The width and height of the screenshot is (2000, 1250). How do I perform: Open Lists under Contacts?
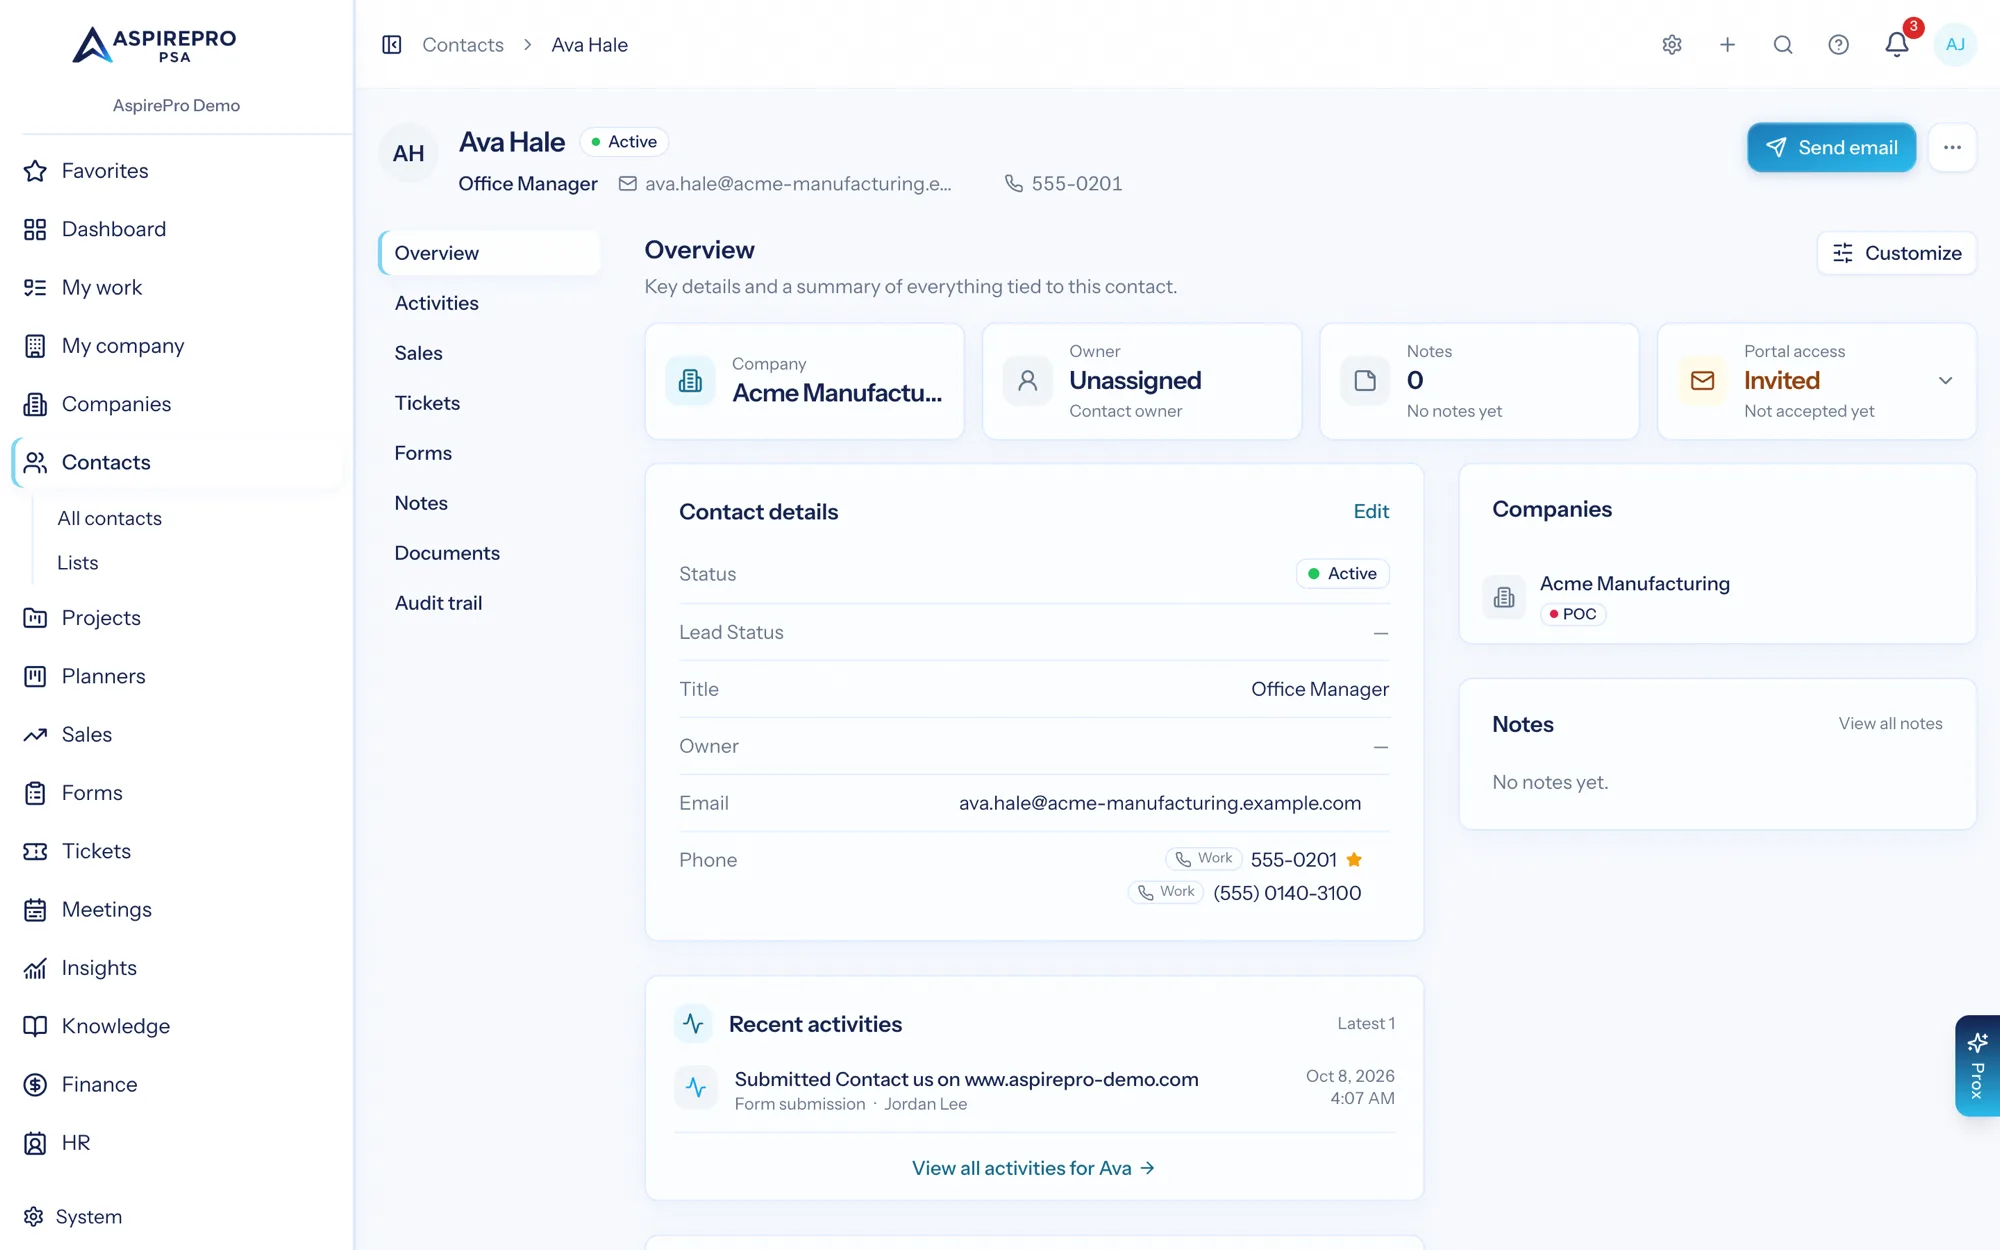78,563
